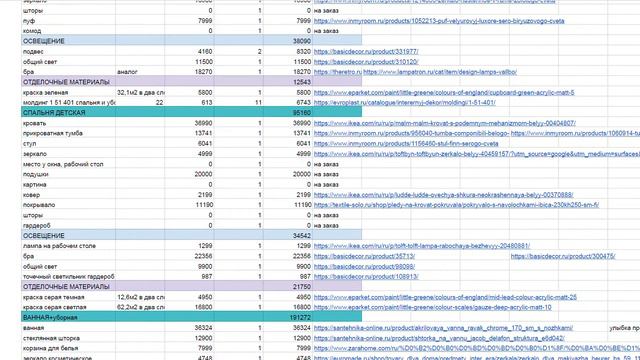
Task: Open the eparket cupboard-green paint link
Action: click(444, 93)
